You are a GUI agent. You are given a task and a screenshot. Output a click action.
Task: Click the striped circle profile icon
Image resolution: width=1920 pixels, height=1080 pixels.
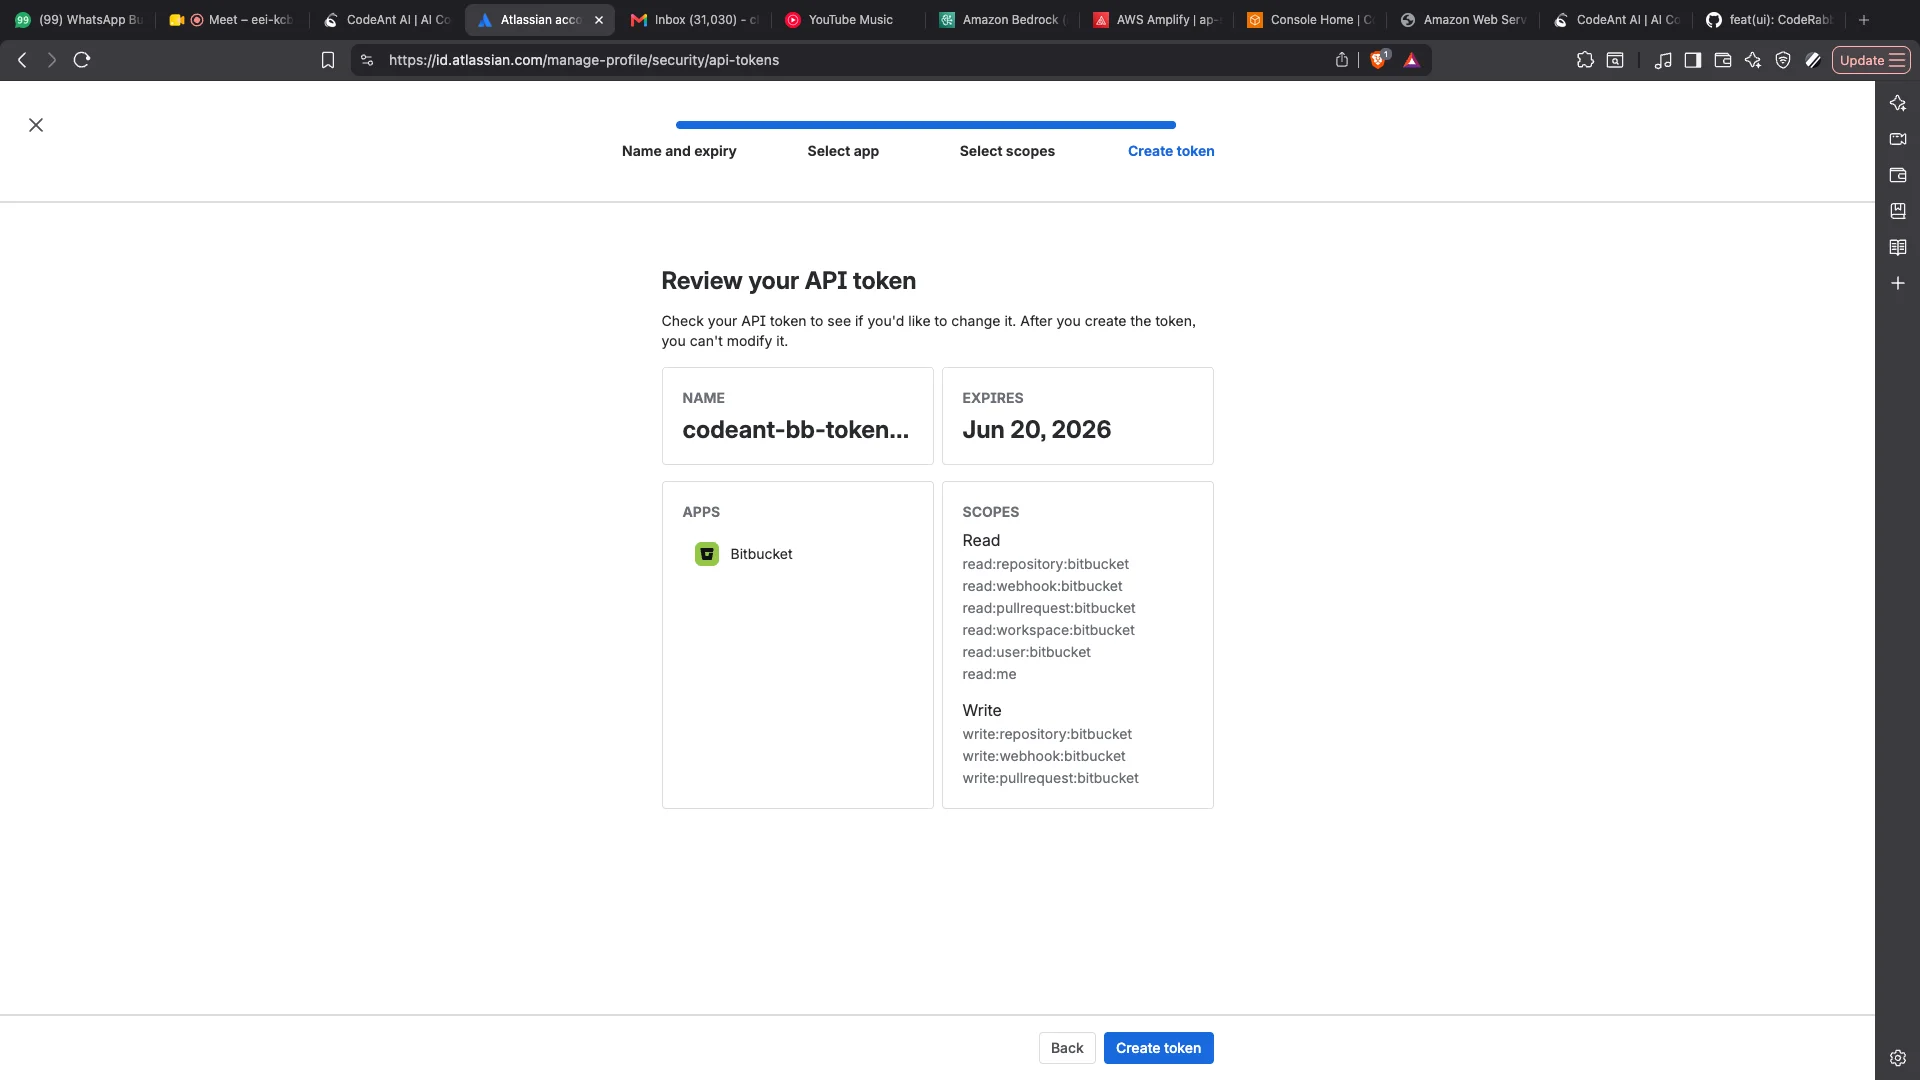point(1813,60)
